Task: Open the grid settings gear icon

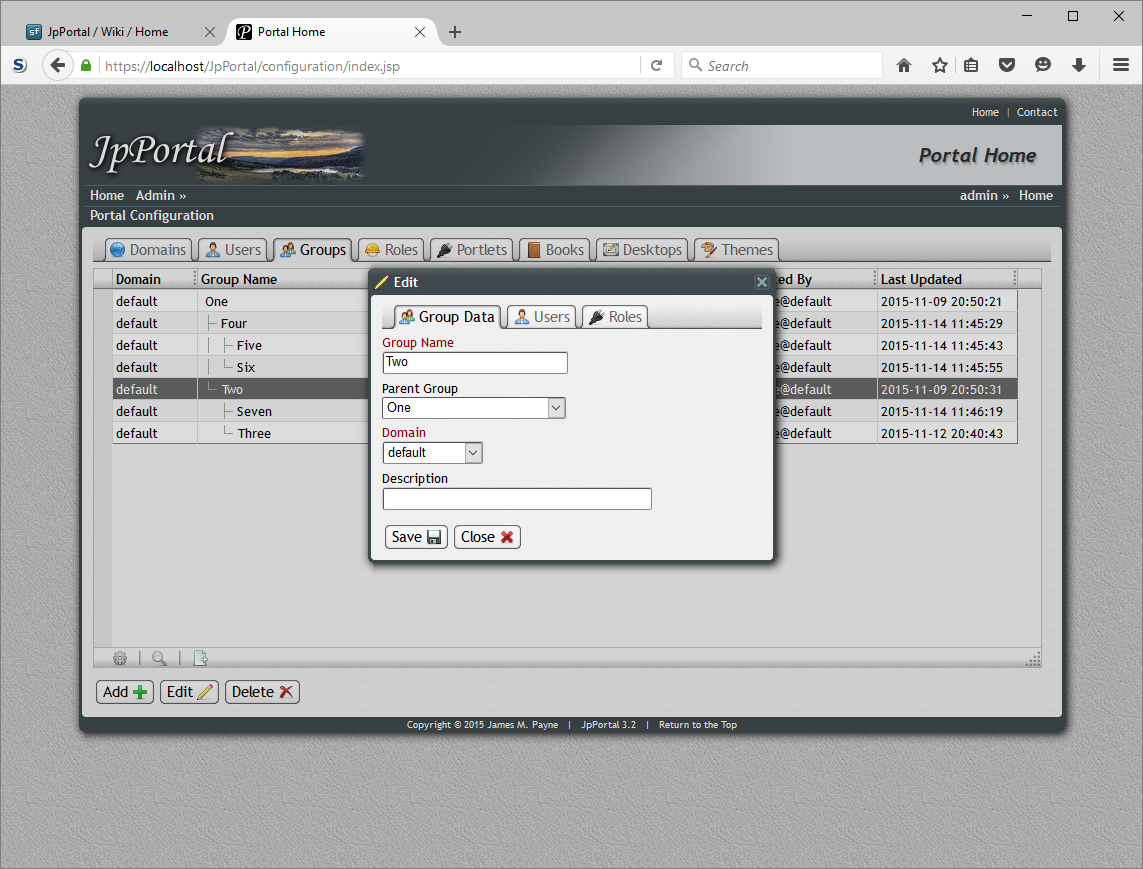Action: click(120, 658)
